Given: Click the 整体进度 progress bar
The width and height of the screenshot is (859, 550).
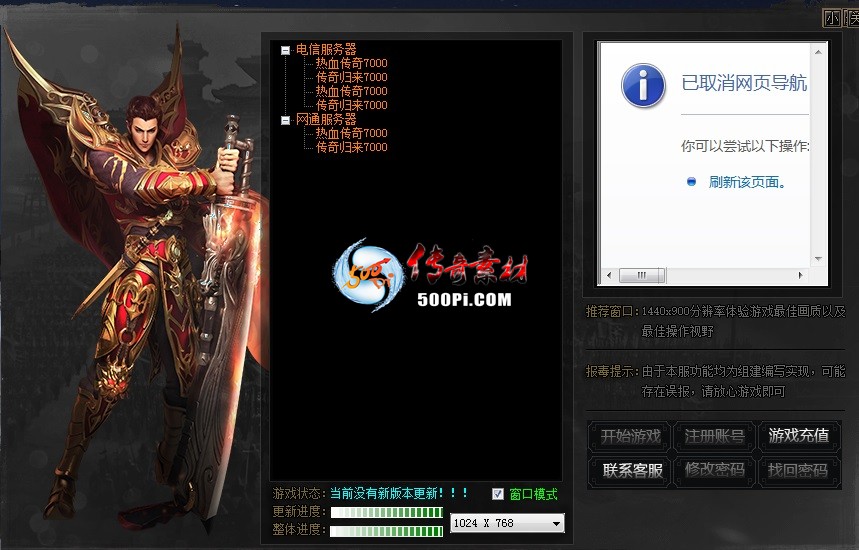Looking at the screenshot, I should pyautogui.click(x=387, y=531).
